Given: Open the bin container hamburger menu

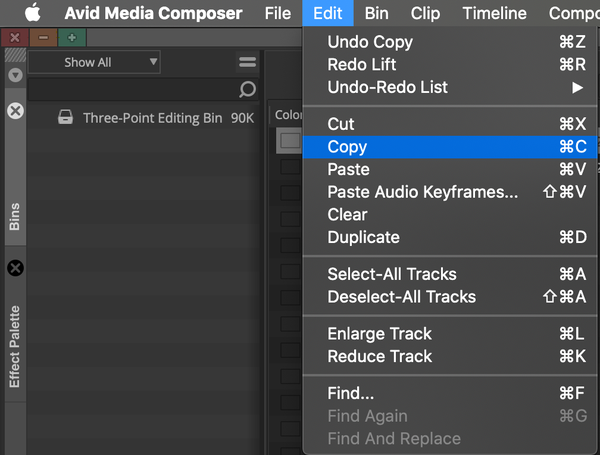Looking at the screenshot, I should click(x=247, y=63).
